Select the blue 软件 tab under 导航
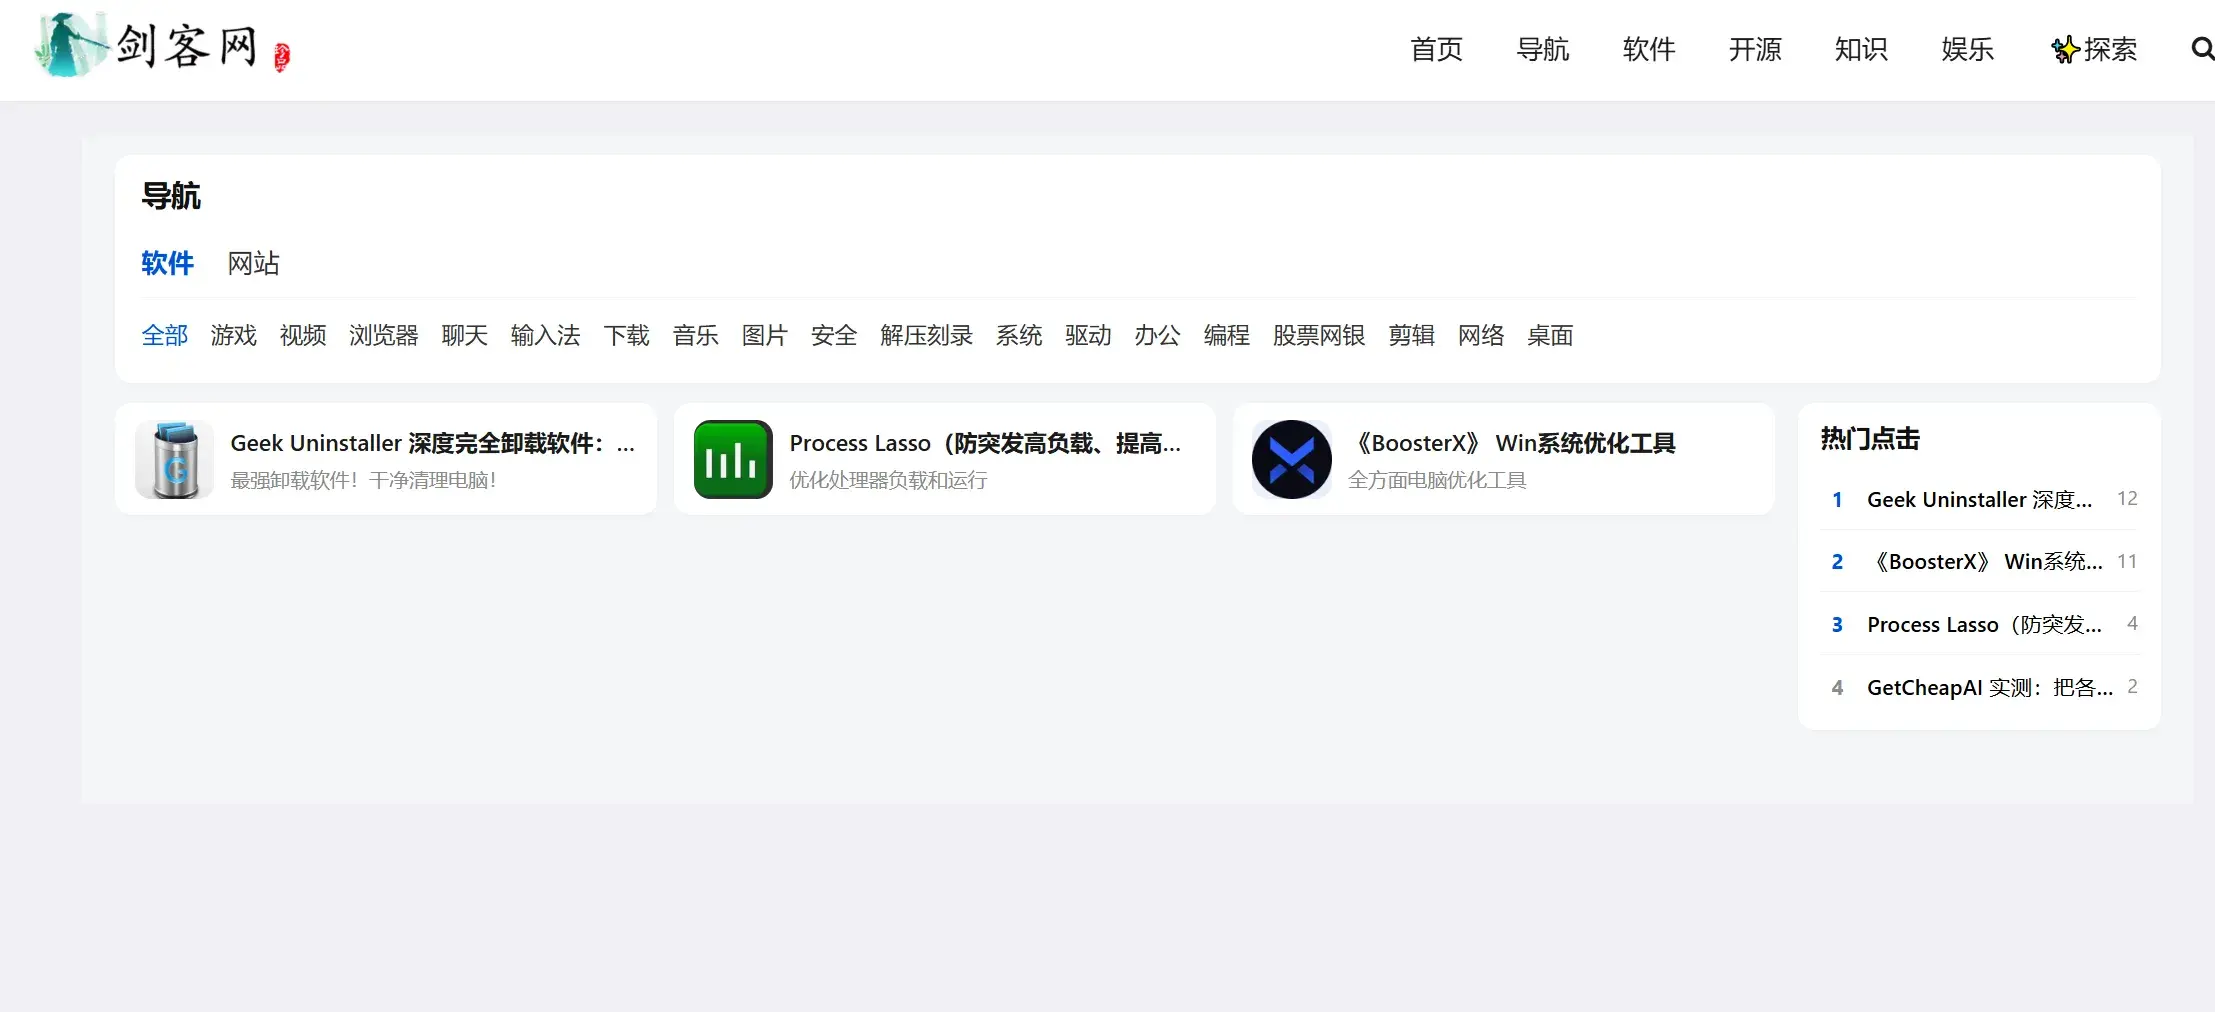Viewport: 2215px width, 1012px height. click(x=167, y=263)
